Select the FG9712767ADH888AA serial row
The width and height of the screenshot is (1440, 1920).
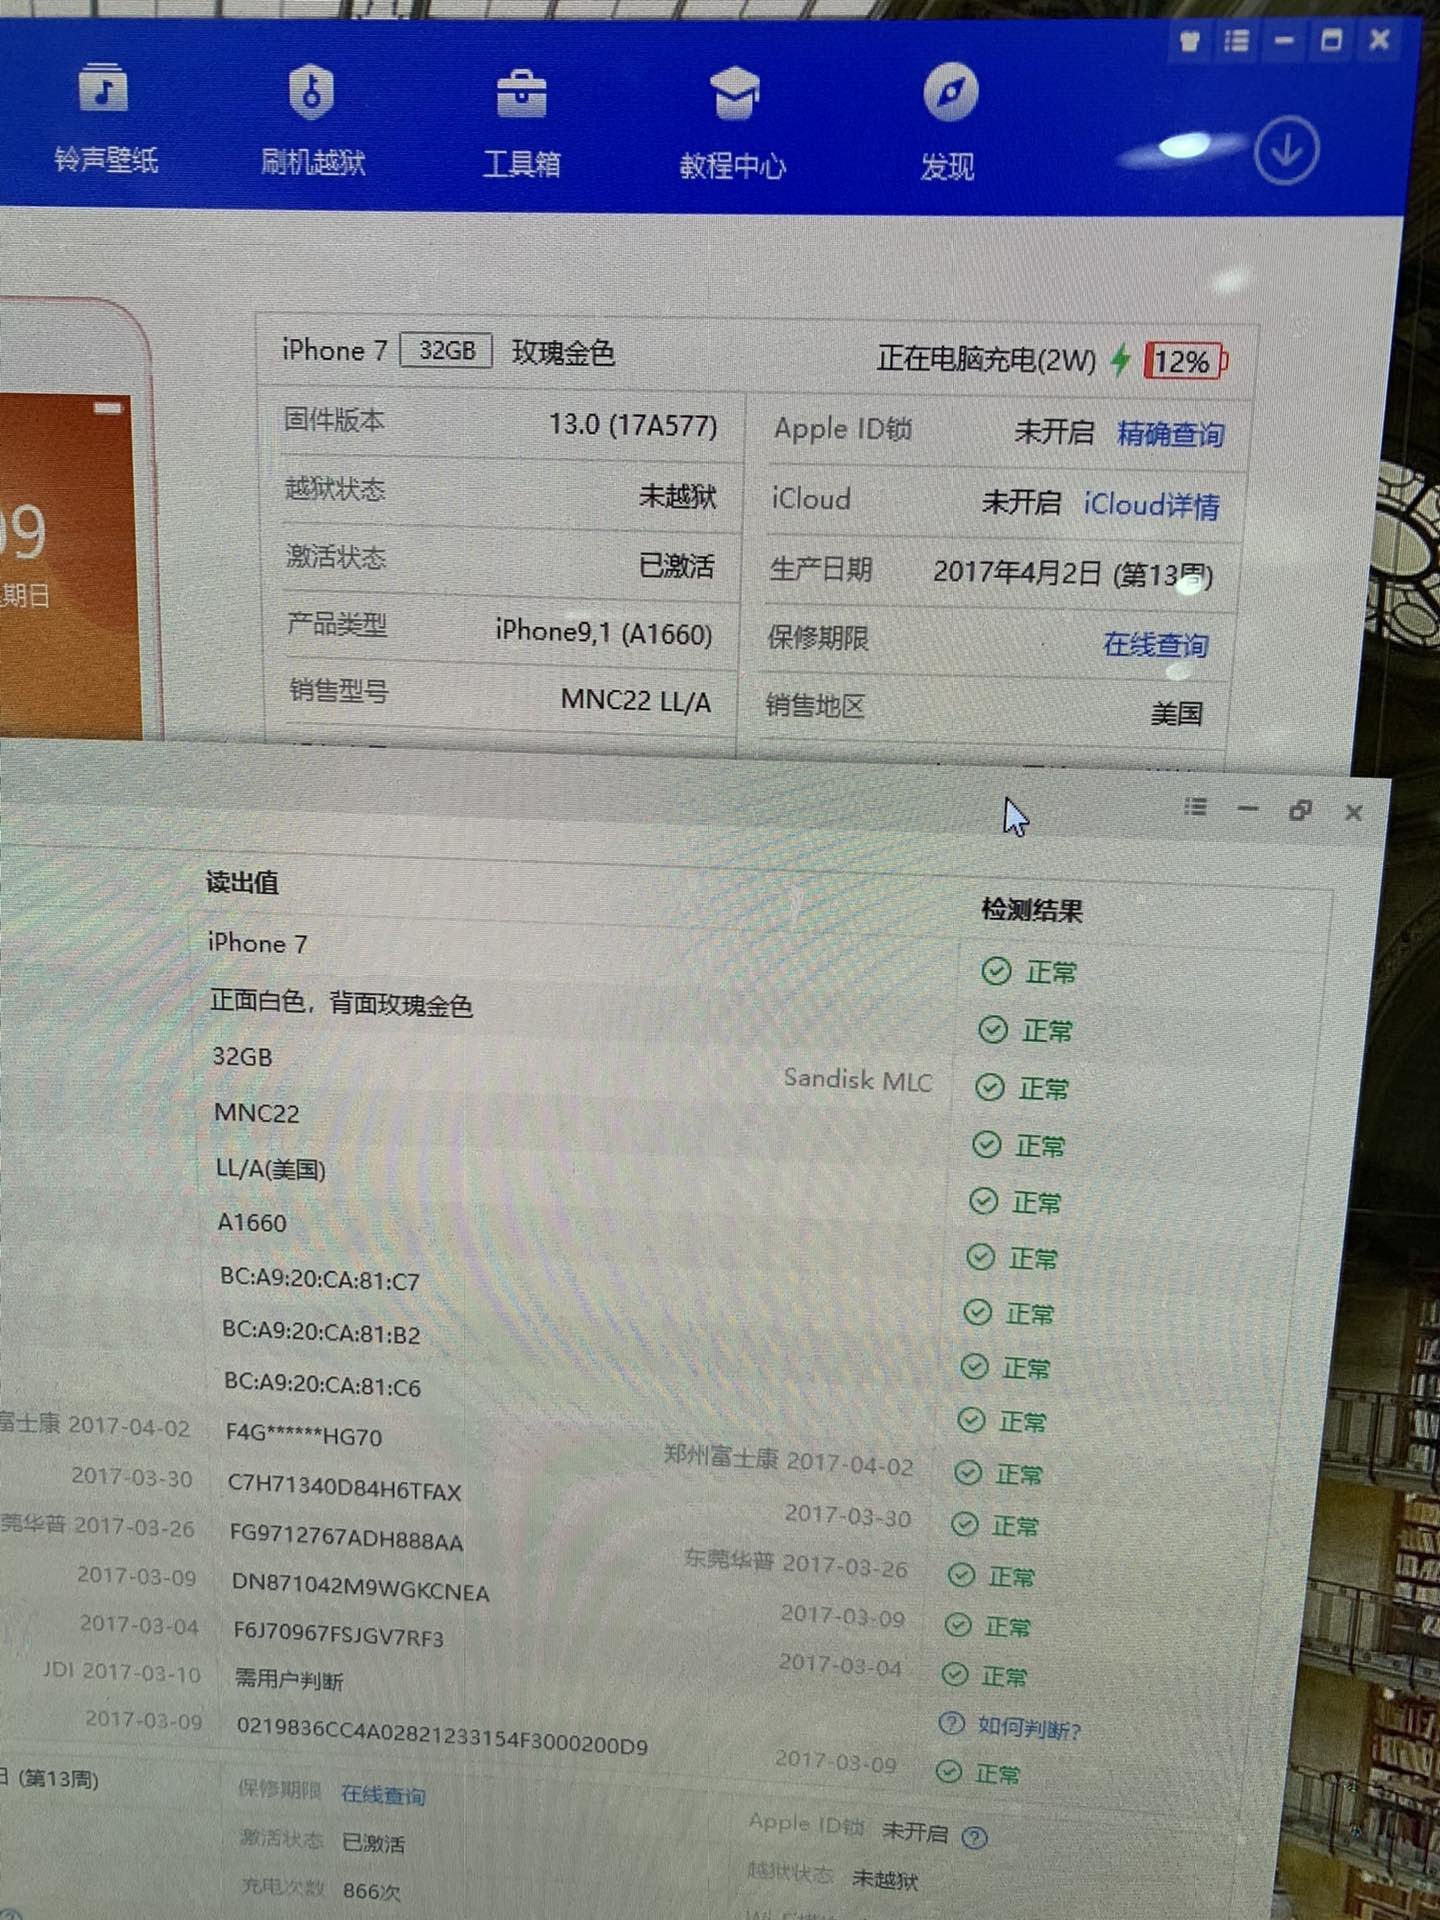click(346, 1538)
